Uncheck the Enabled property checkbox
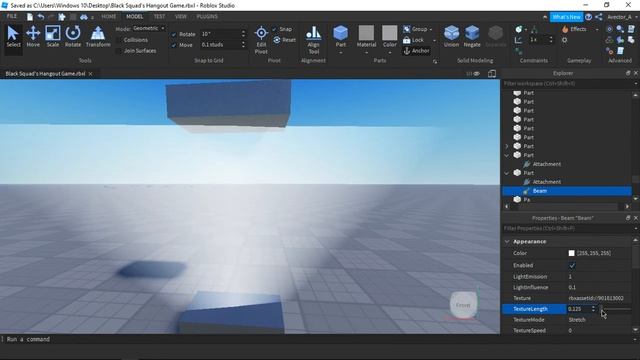 (572, 265)
